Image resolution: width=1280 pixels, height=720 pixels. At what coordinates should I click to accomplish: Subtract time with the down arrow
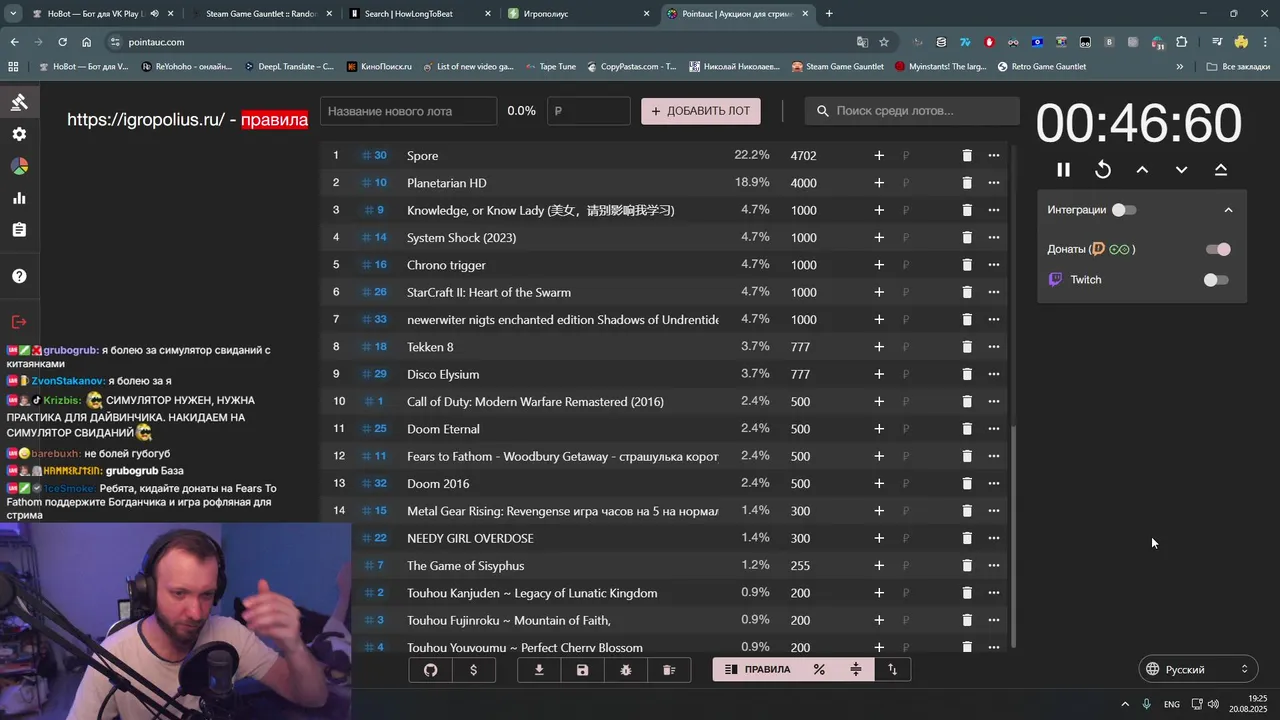pyautogui.click(x=1181, y=170)
